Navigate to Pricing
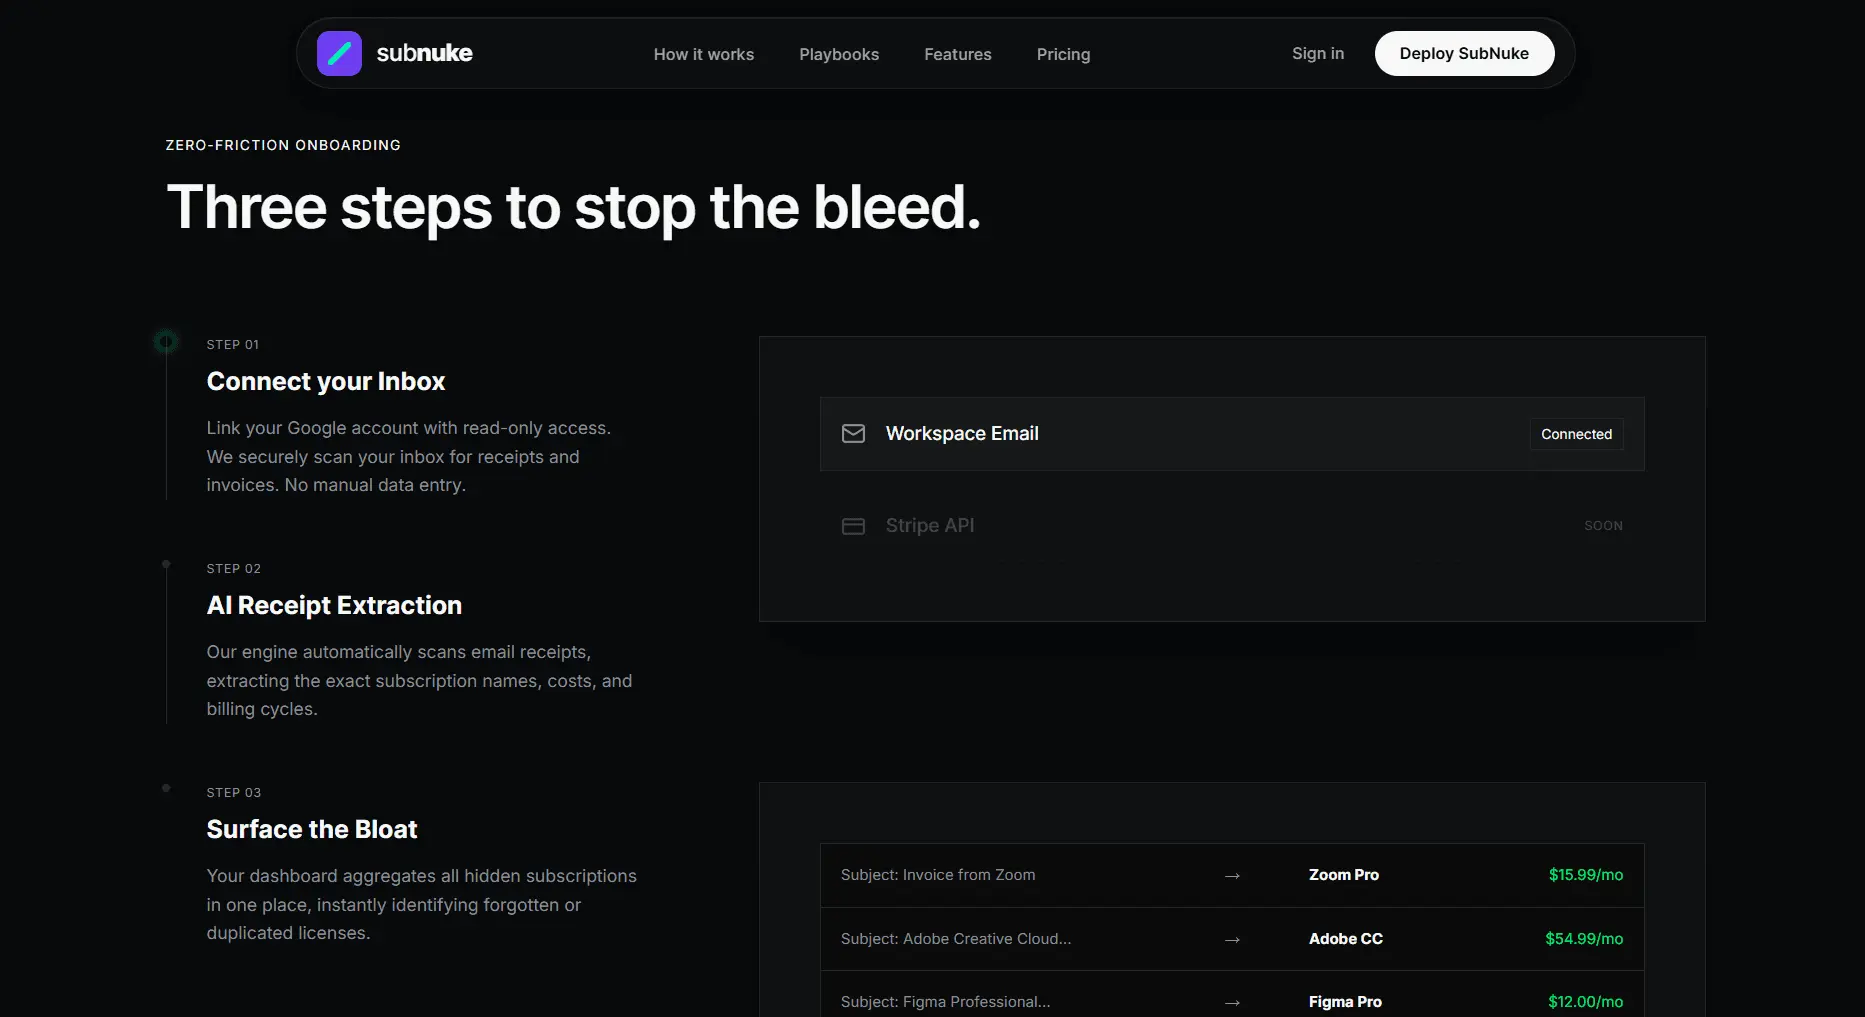Image resolution: width=1865 pixels, height=1017 pixels. (1063, 54)
